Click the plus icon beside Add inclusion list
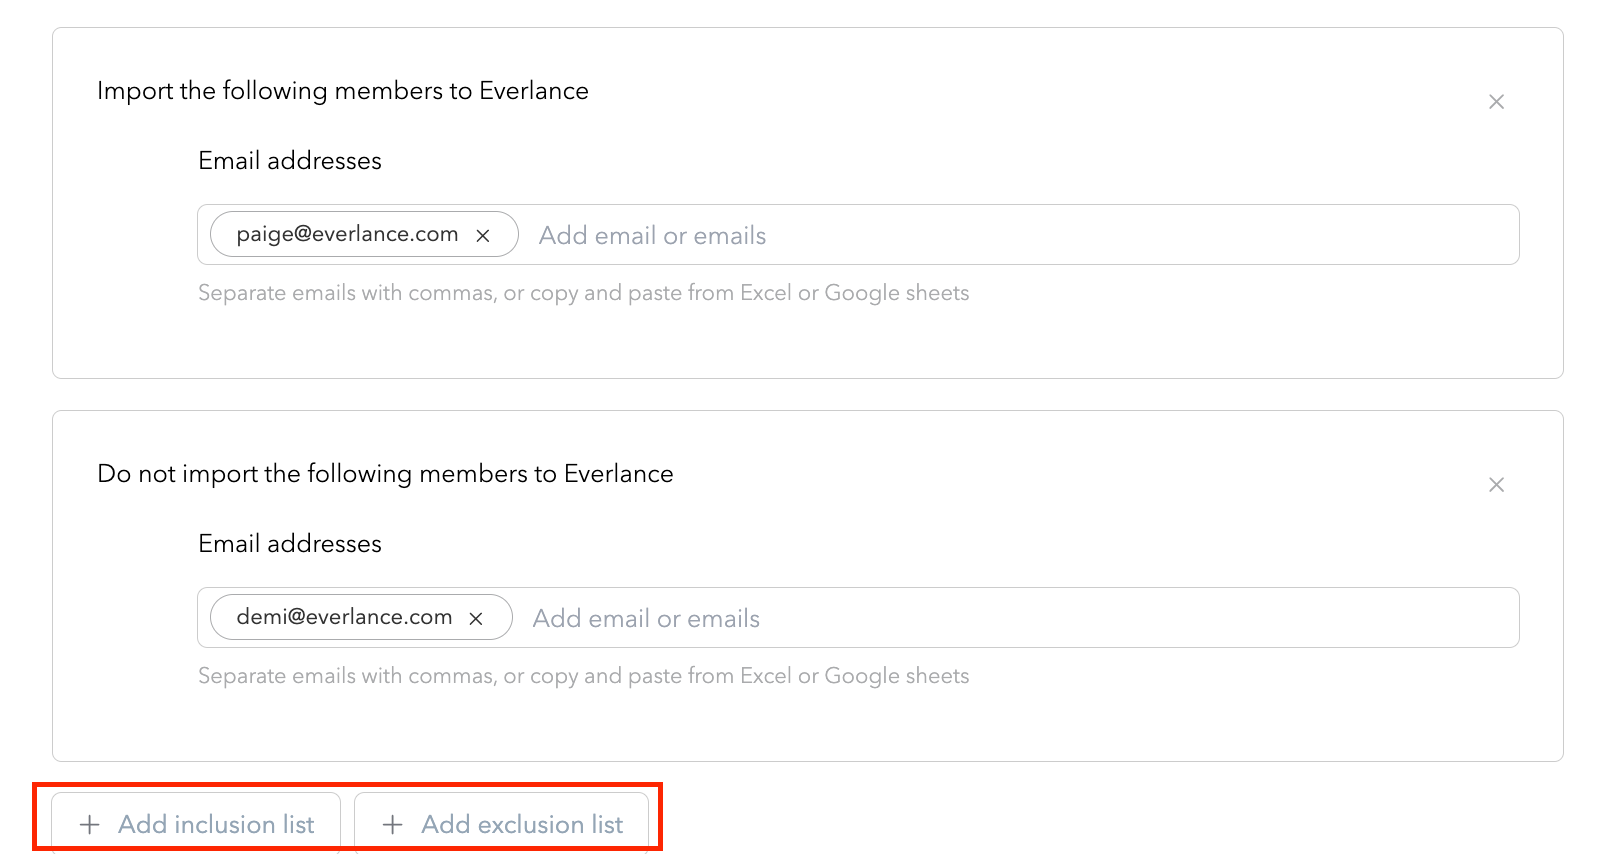Screen dimensions: 1620x854 pyautogui.click(x=90, y=824)
